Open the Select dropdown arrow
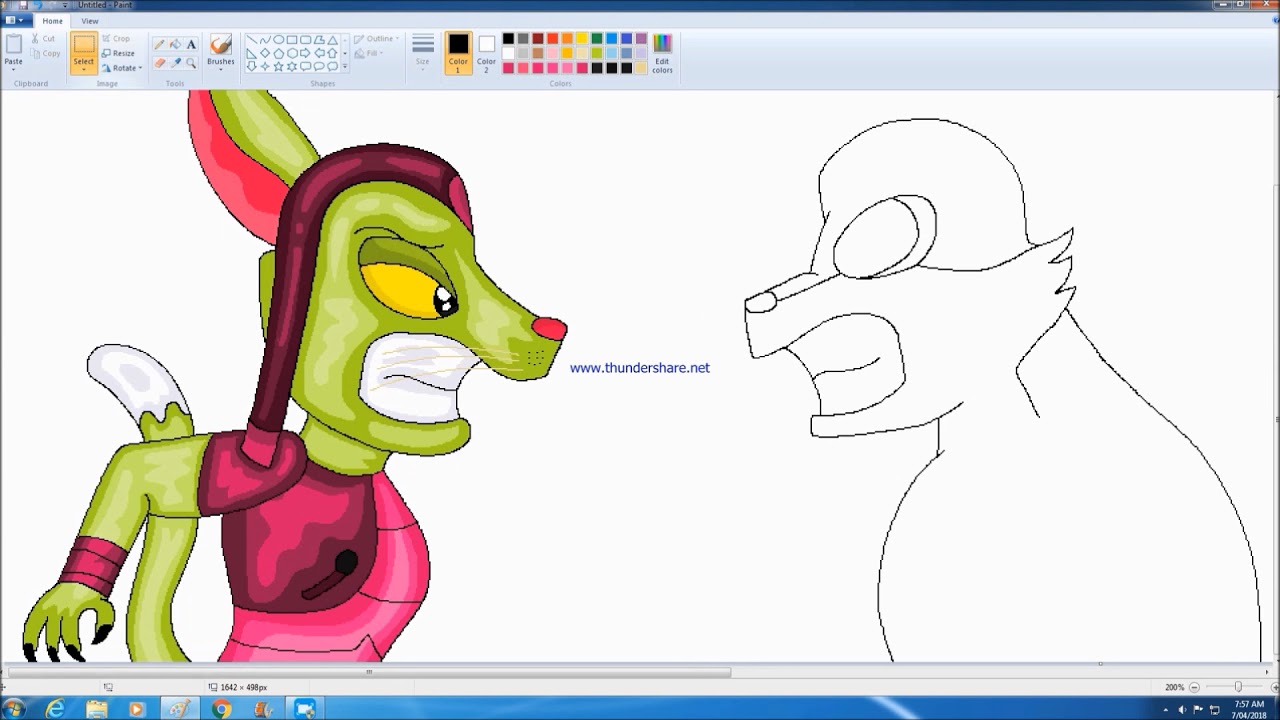The width and height of the screenshot is (1280, 720). point(83,68)
